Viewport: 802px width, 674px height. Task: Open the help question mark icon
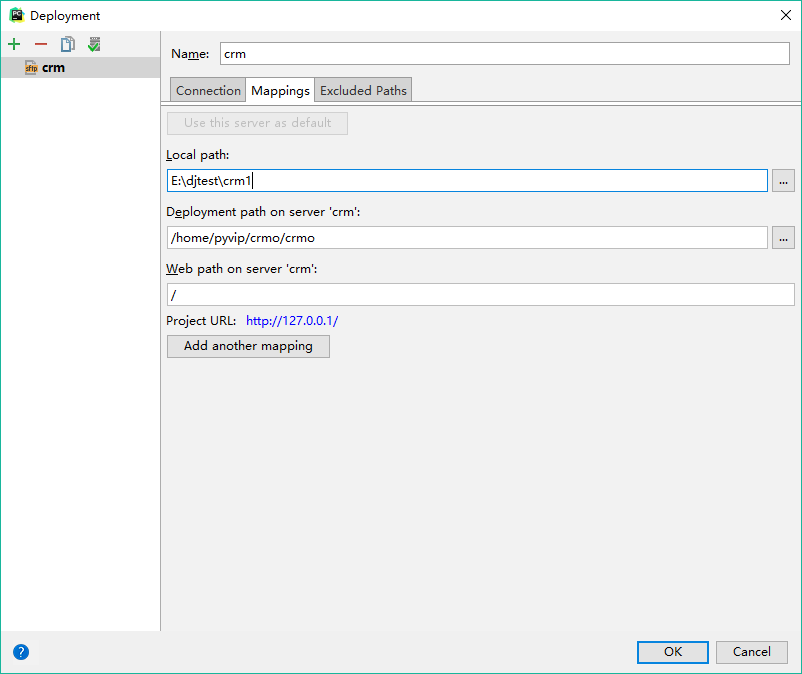pyautogui.click(x=21, y=652)
